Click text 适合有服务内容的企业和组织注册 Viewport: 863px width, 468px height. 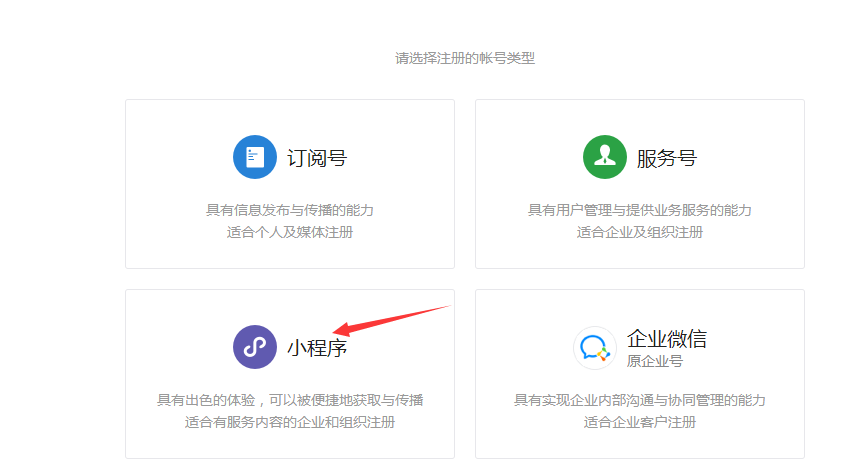click(x=290, y=422)
